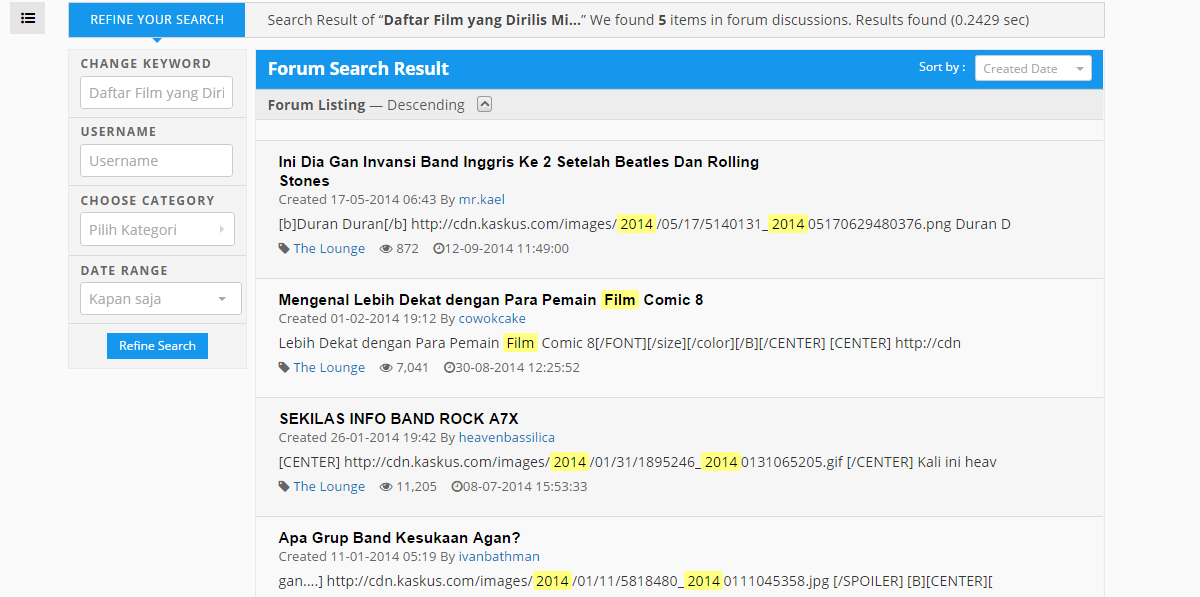This screenshot has height=597, width=1200.
Task: Click the 'Created 01-02-2014 19:12' text
Action: [x=357, y=318]
